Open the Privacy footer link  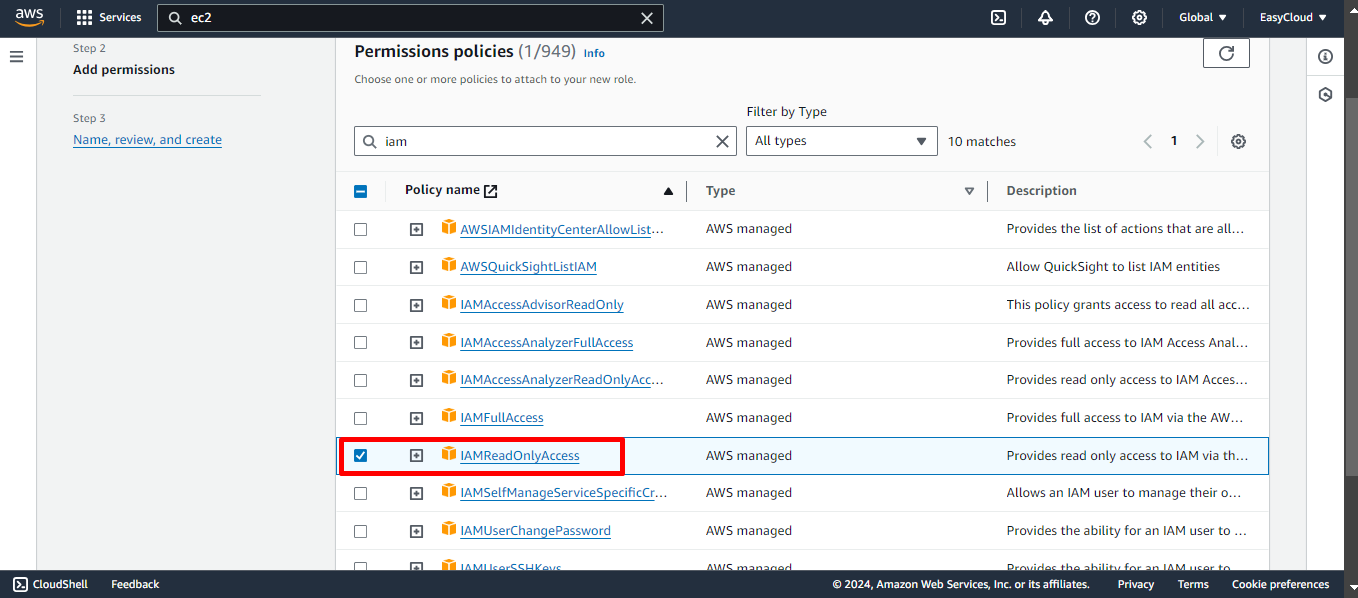tap(1136, 584)
